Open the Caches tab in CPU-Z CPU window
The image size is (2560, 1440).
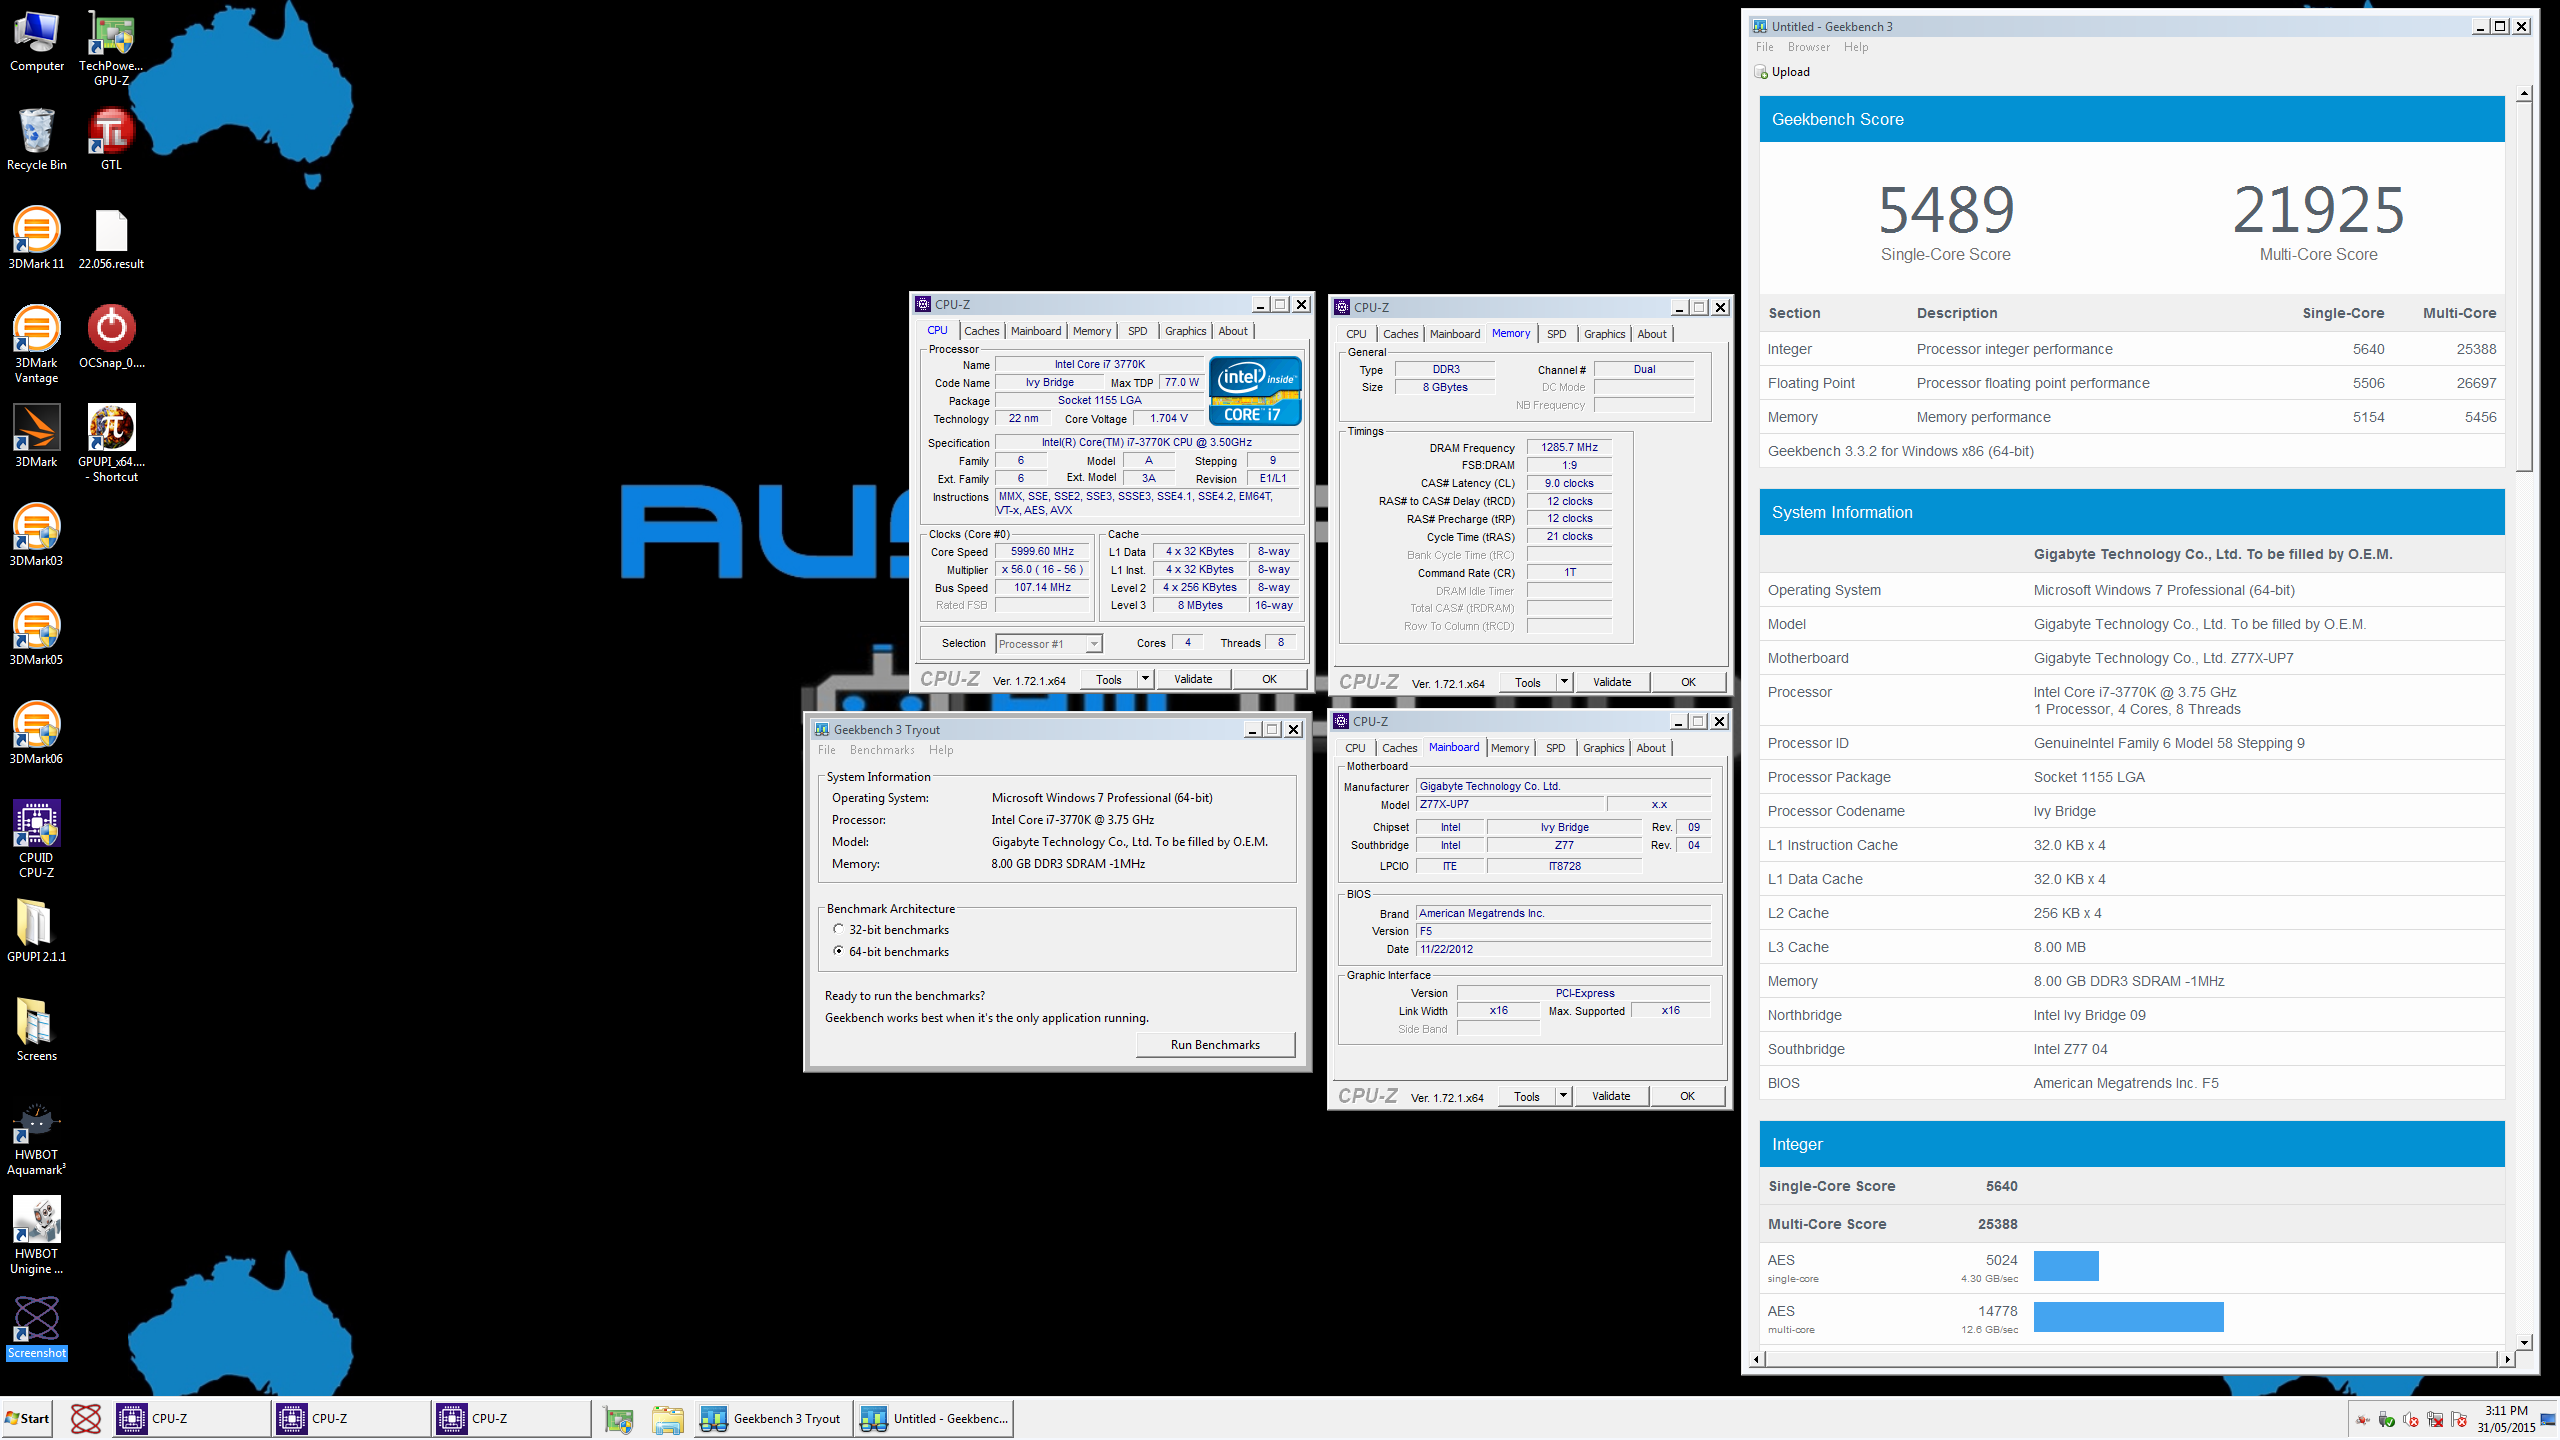coord(981,331)
